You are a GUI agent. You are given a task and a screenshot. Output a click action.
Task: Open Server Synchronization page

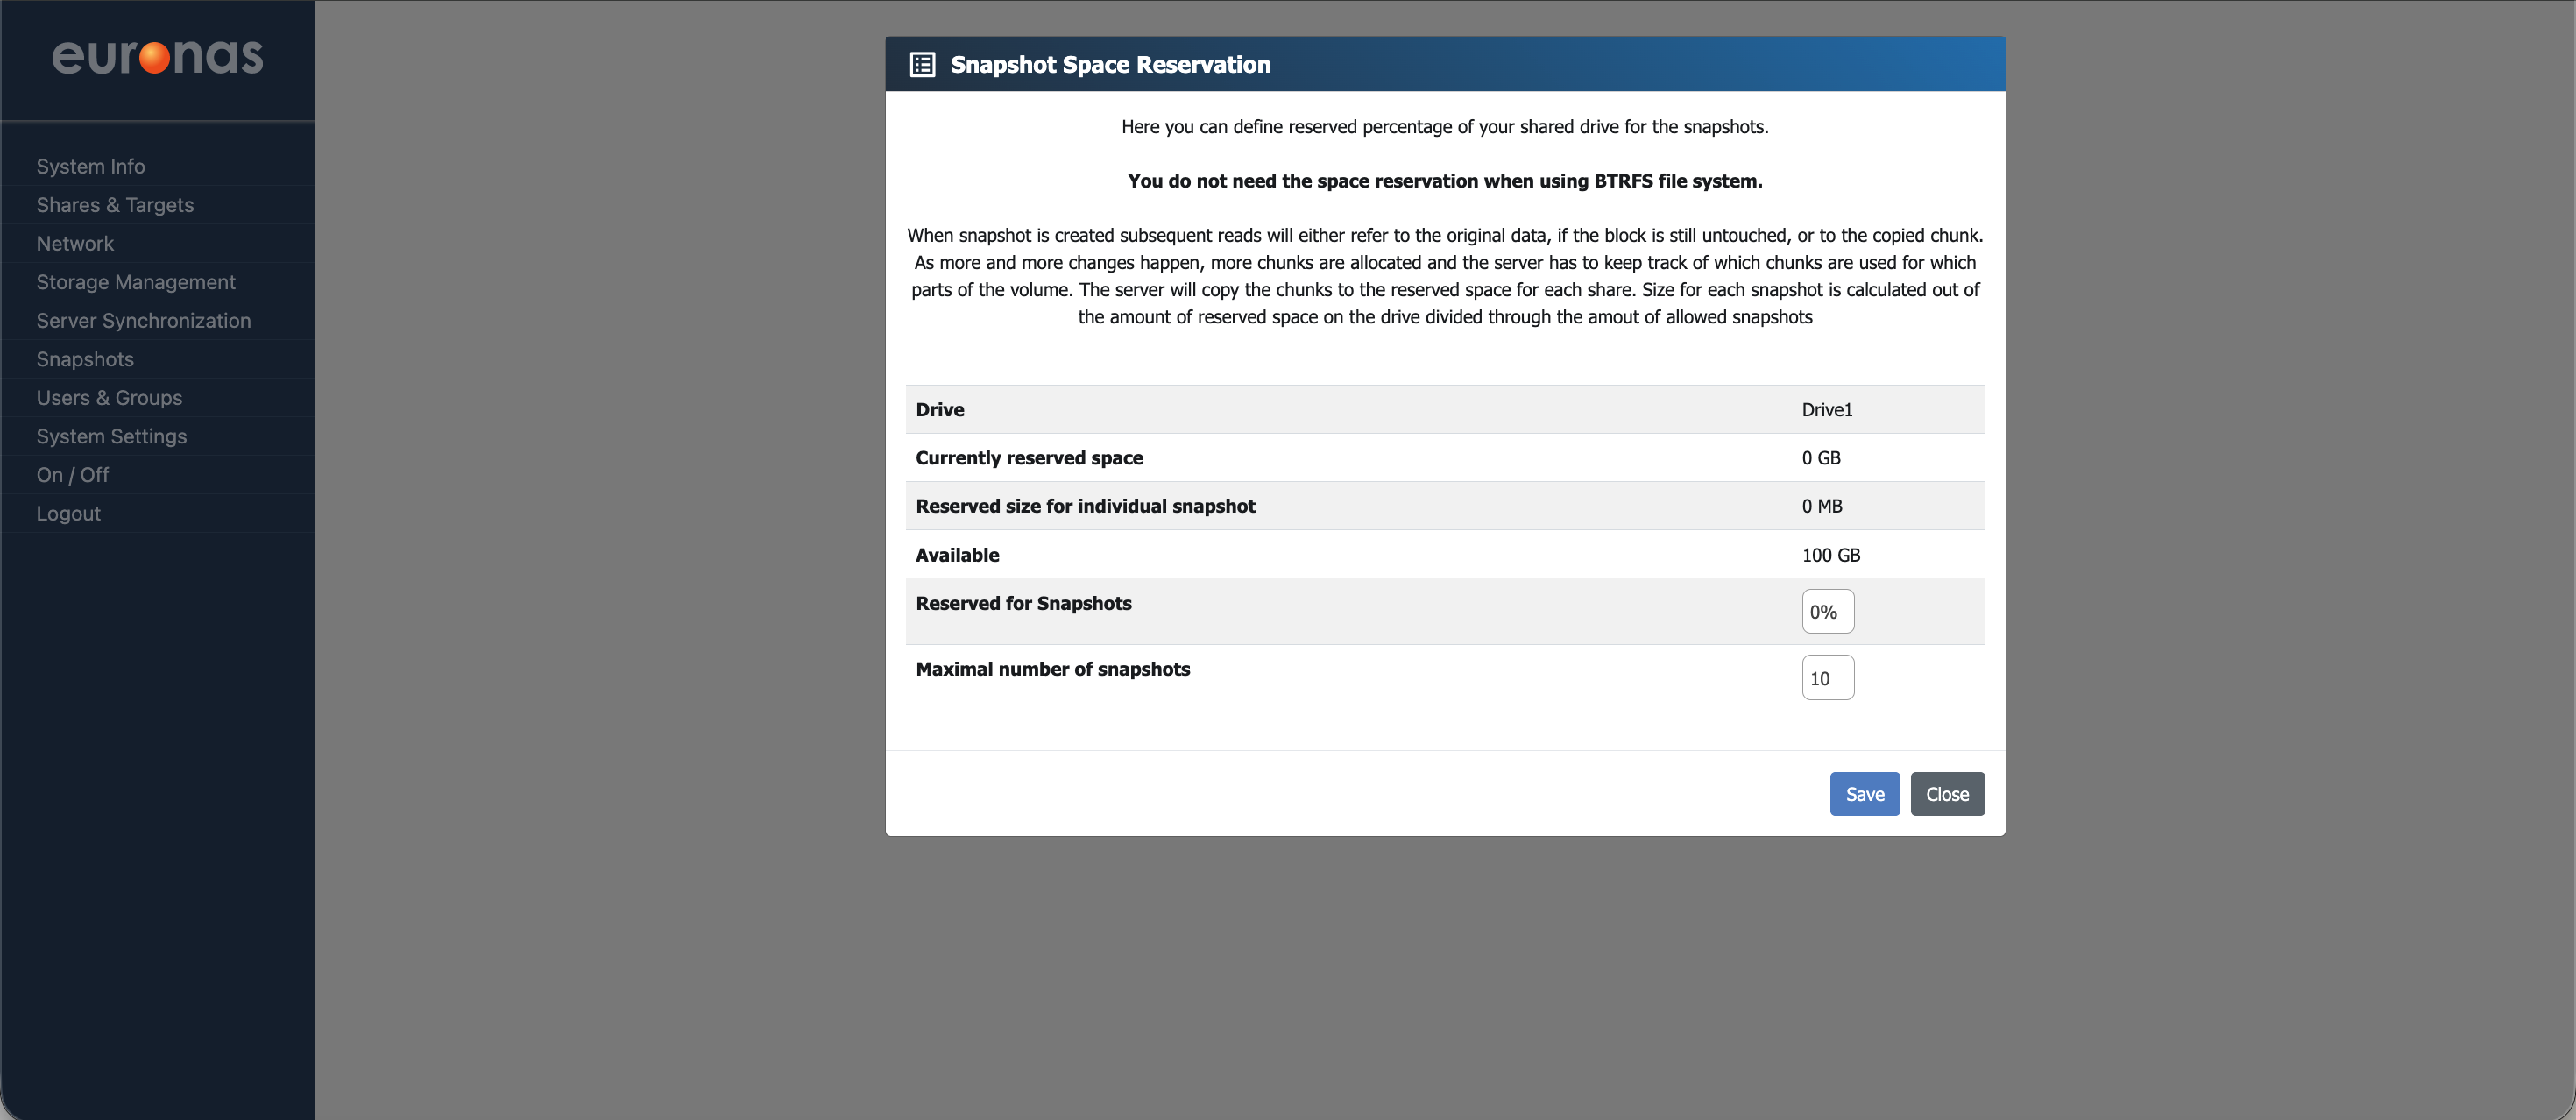[x=144, y=321]
